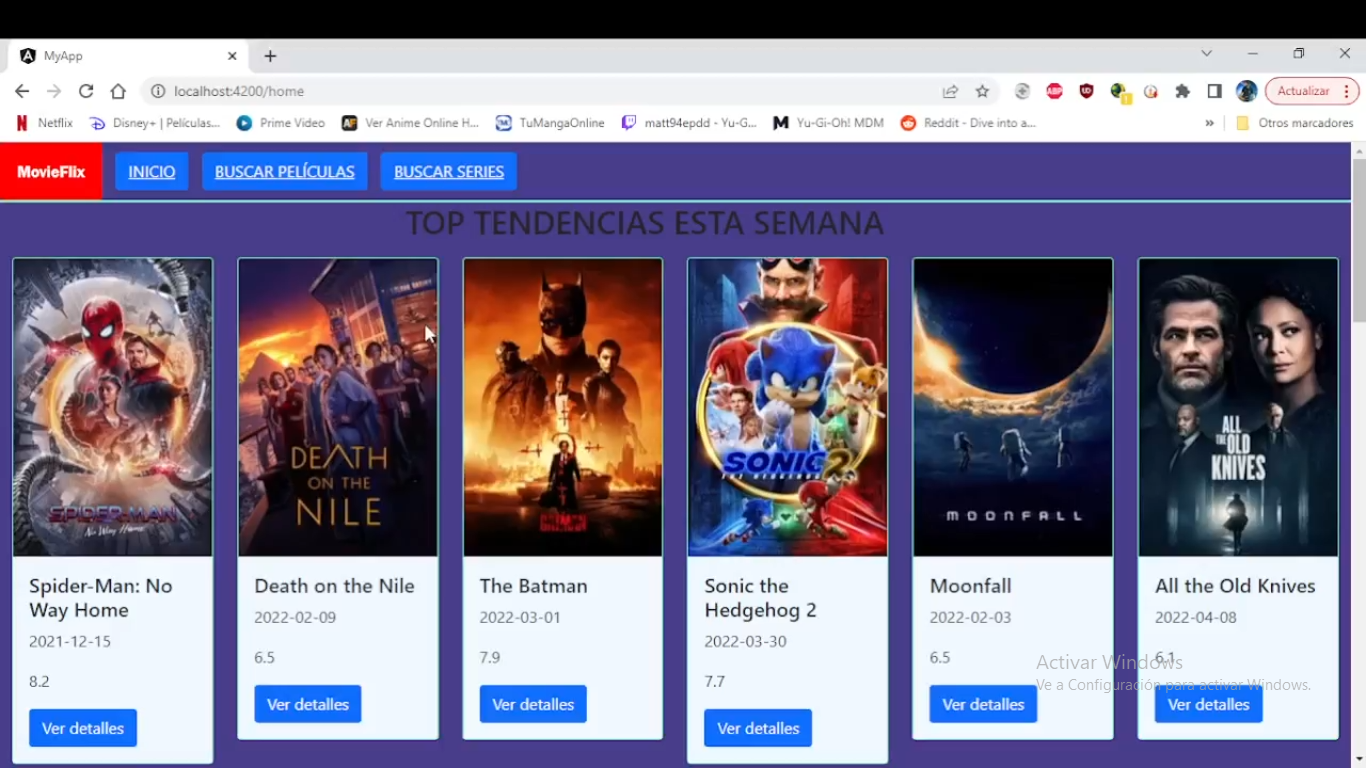Ver detalles for The Batman
Image resolution: width=1368 pixels, height=768 pixels.
533,704
